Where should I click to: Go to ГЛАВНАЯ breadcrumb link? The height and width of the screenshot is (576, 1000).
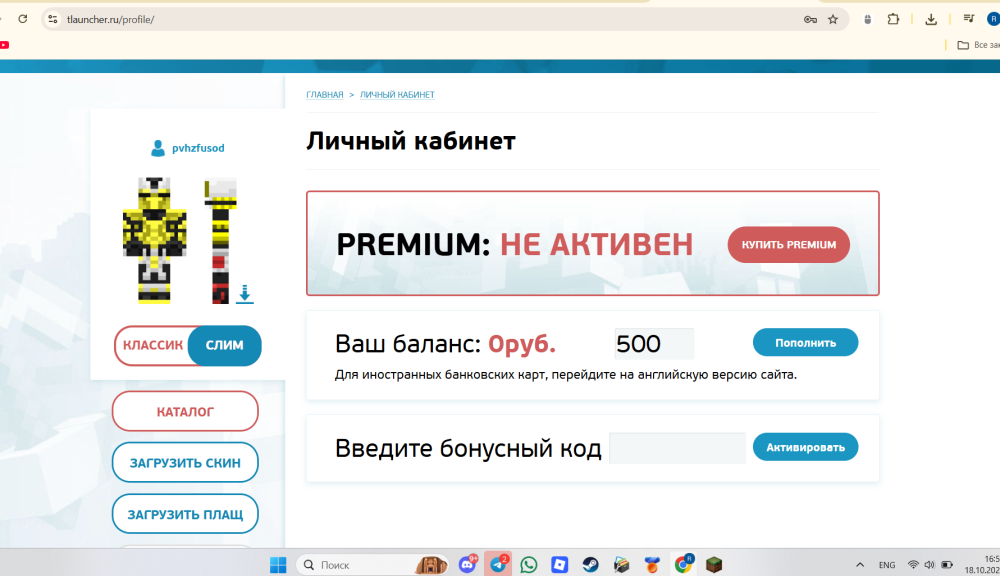tap(325, 94)
